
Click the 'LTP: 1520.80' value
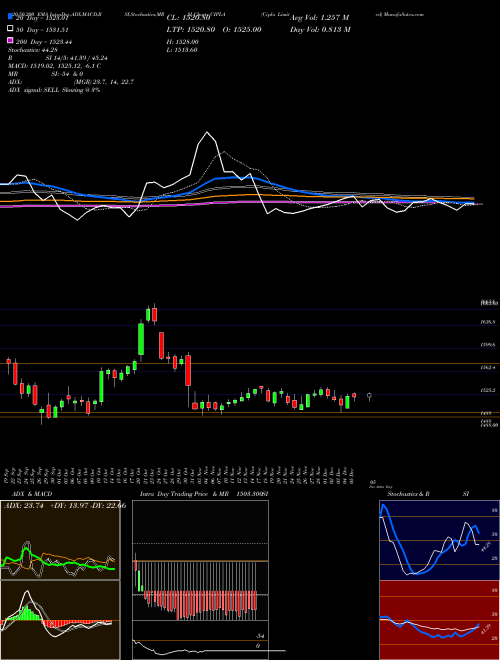[x=191, y=29]
